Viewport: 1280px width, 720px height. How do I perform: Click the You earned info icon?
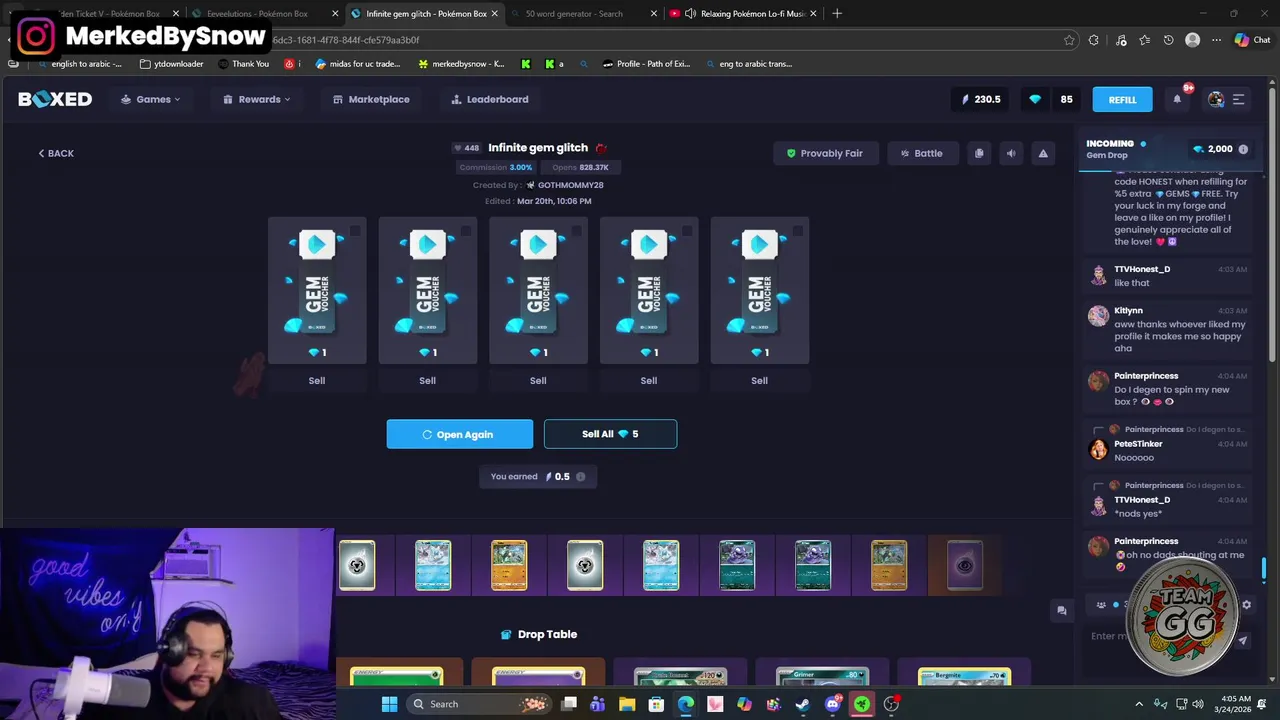coord(580,477)
